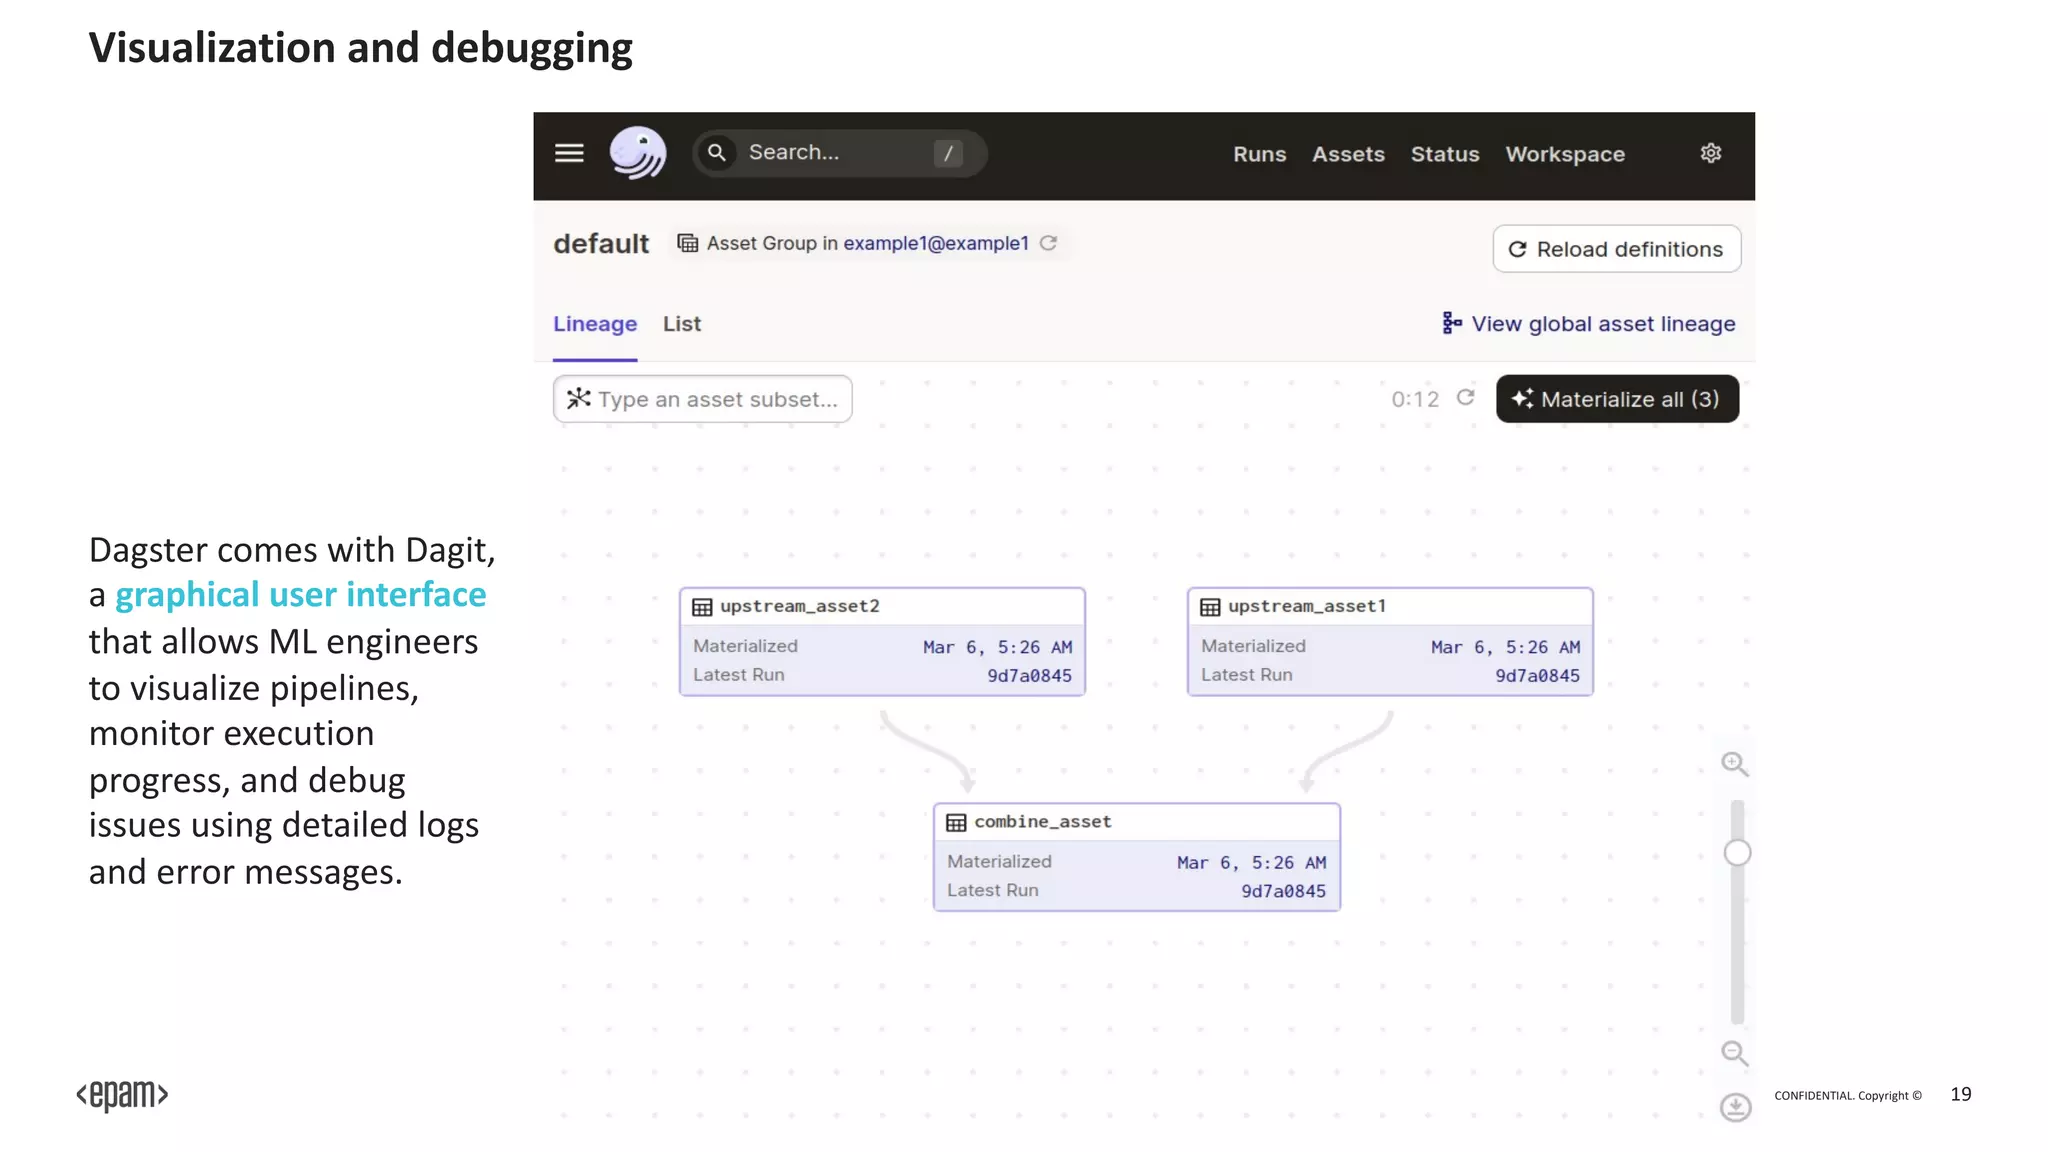The height and width of the screenshot is (1152, 2048).
Task: Click the upstream_asset1 table icon
Action: pos(1210,607)
